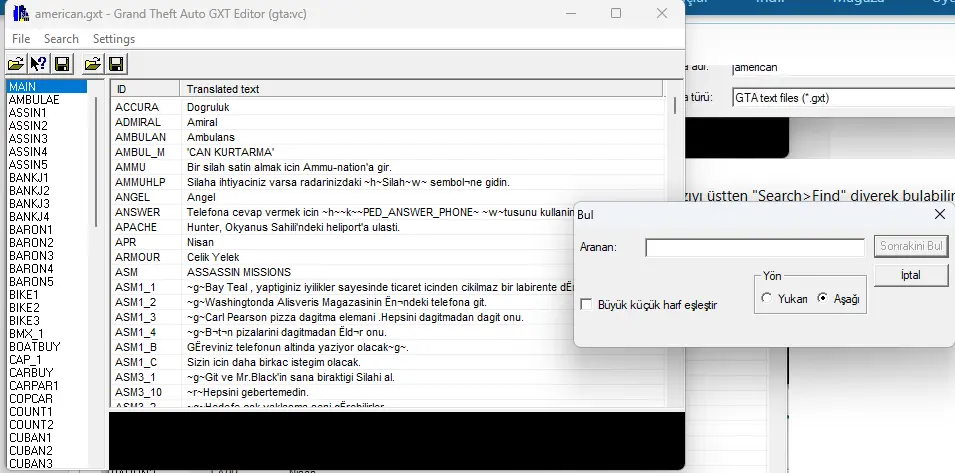Select the Aşağı direction radio button
The height and width of the screenshot is (473, 955).
(823, 298)
